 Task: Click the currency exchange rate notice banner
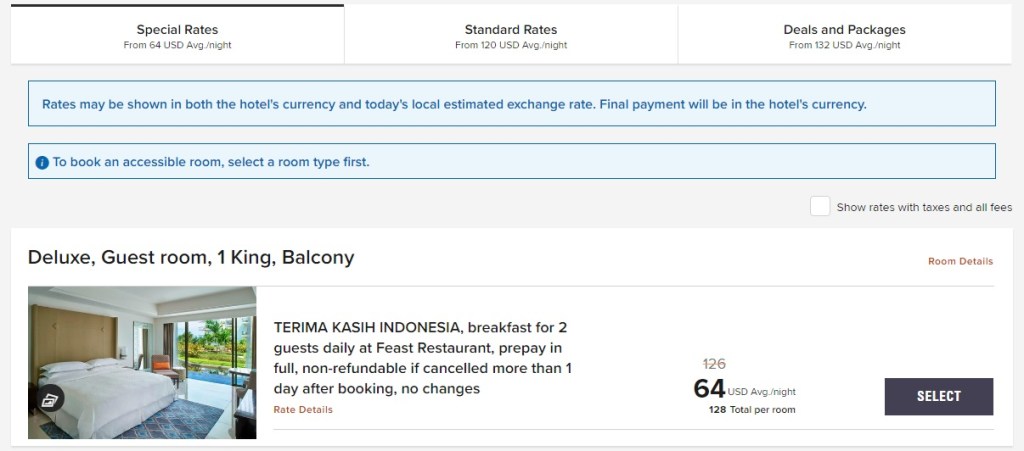coord(454,104)
